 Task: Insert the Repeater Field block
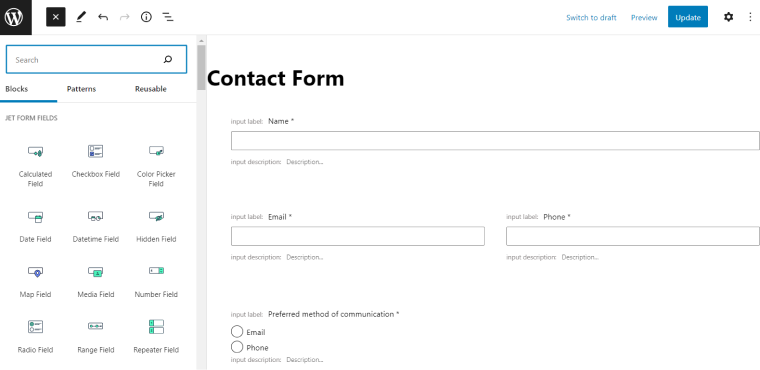tap(156, 337)
